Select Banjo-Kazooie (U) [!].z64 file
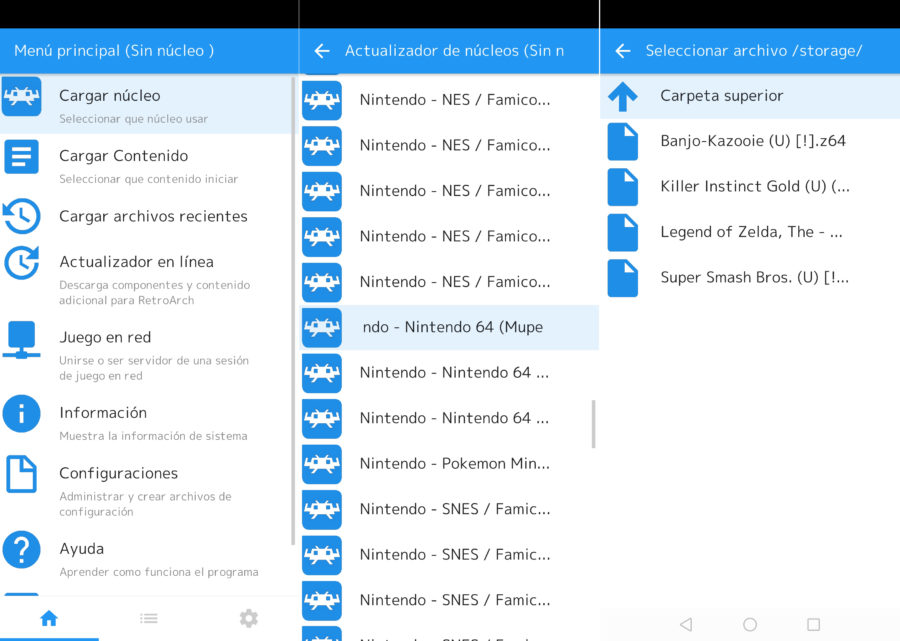 coord(752,141)
